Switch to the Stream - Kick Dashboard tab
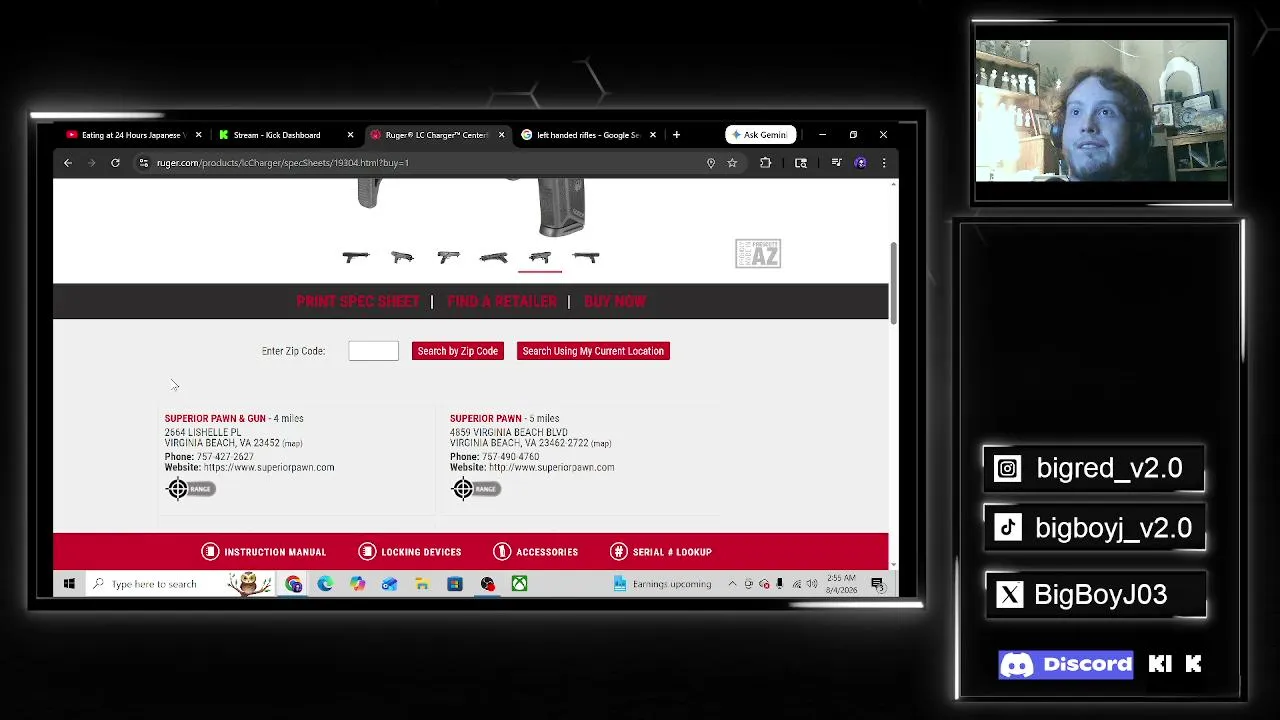The image size is (1280, 720). point(277,135)
